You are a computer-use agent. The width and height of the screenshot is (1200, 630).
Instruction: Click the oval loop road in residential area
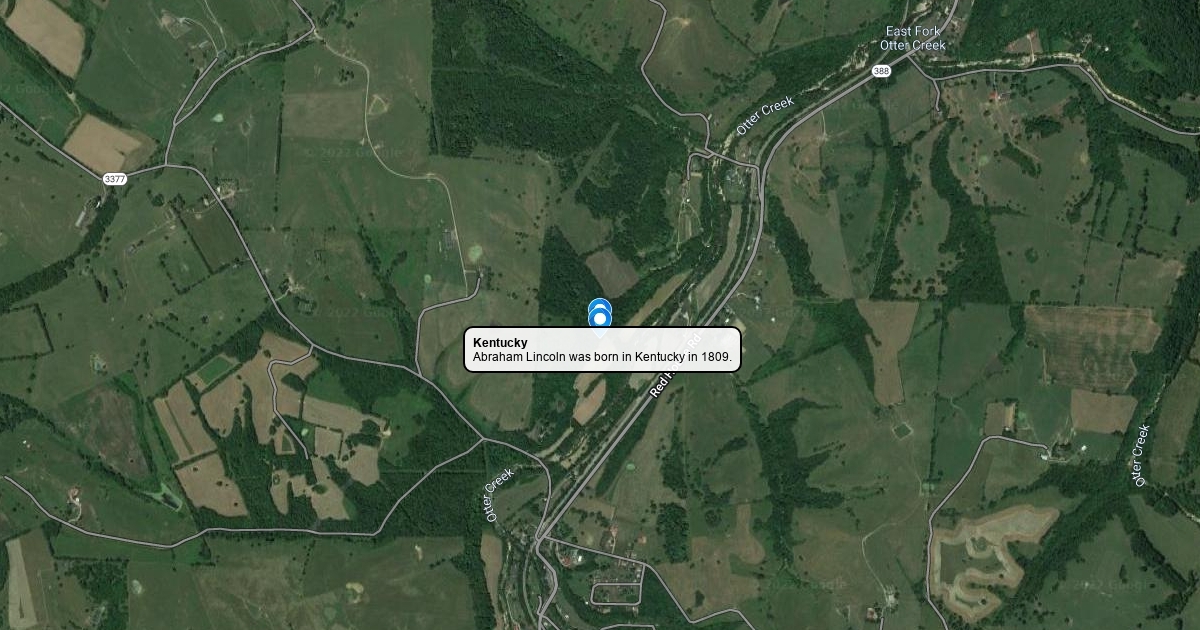click(615, 594)
